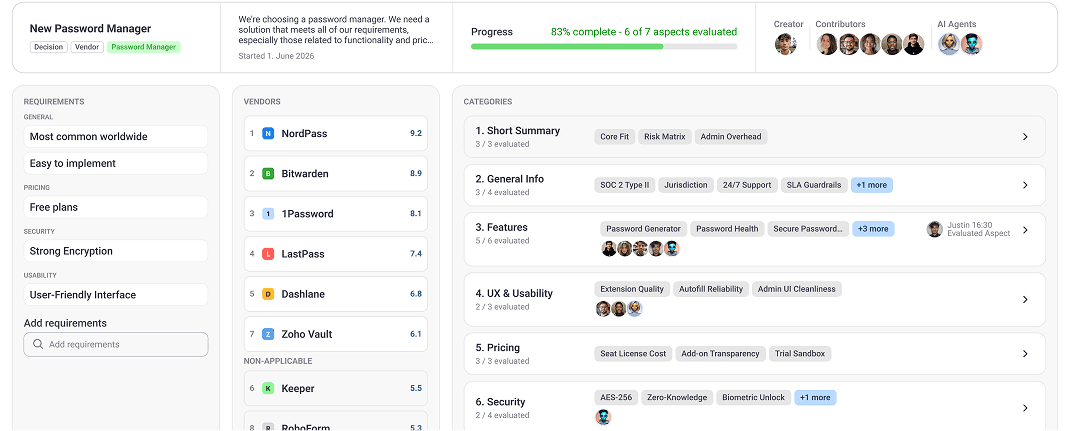Image resolution: width=1070 pixels, height=431 pixels.
Task: Click the Vendor tag
Action: tap(87, 47)
